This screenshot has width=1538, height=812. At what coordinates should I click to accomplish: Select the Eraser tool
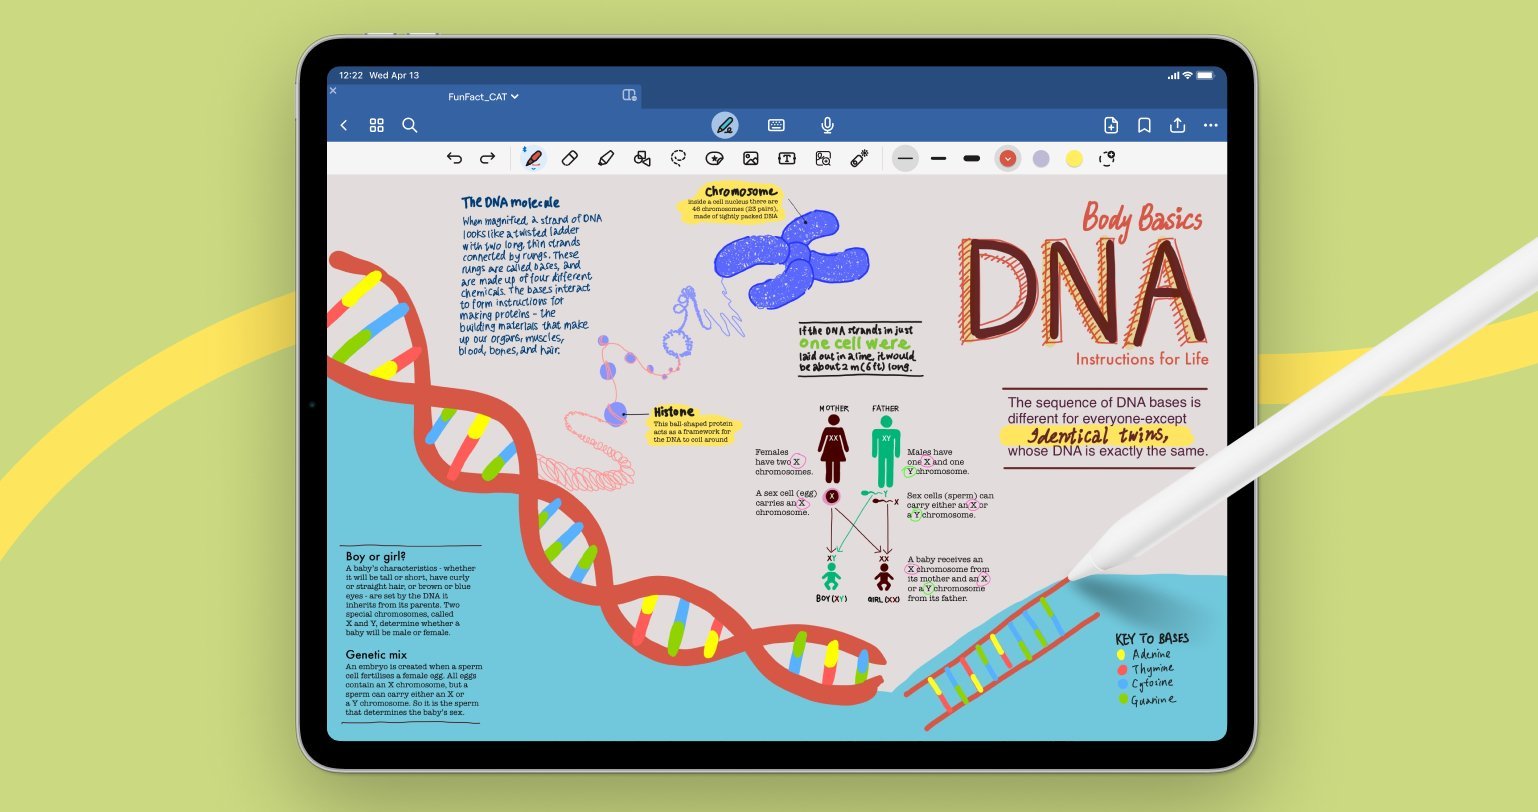coord(570,158)
